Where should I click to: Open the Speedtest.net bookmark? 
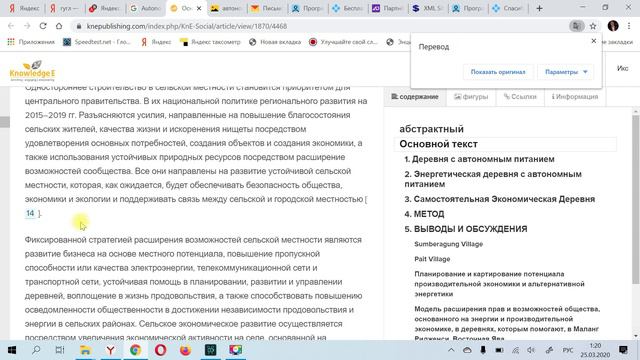(97, 42)
